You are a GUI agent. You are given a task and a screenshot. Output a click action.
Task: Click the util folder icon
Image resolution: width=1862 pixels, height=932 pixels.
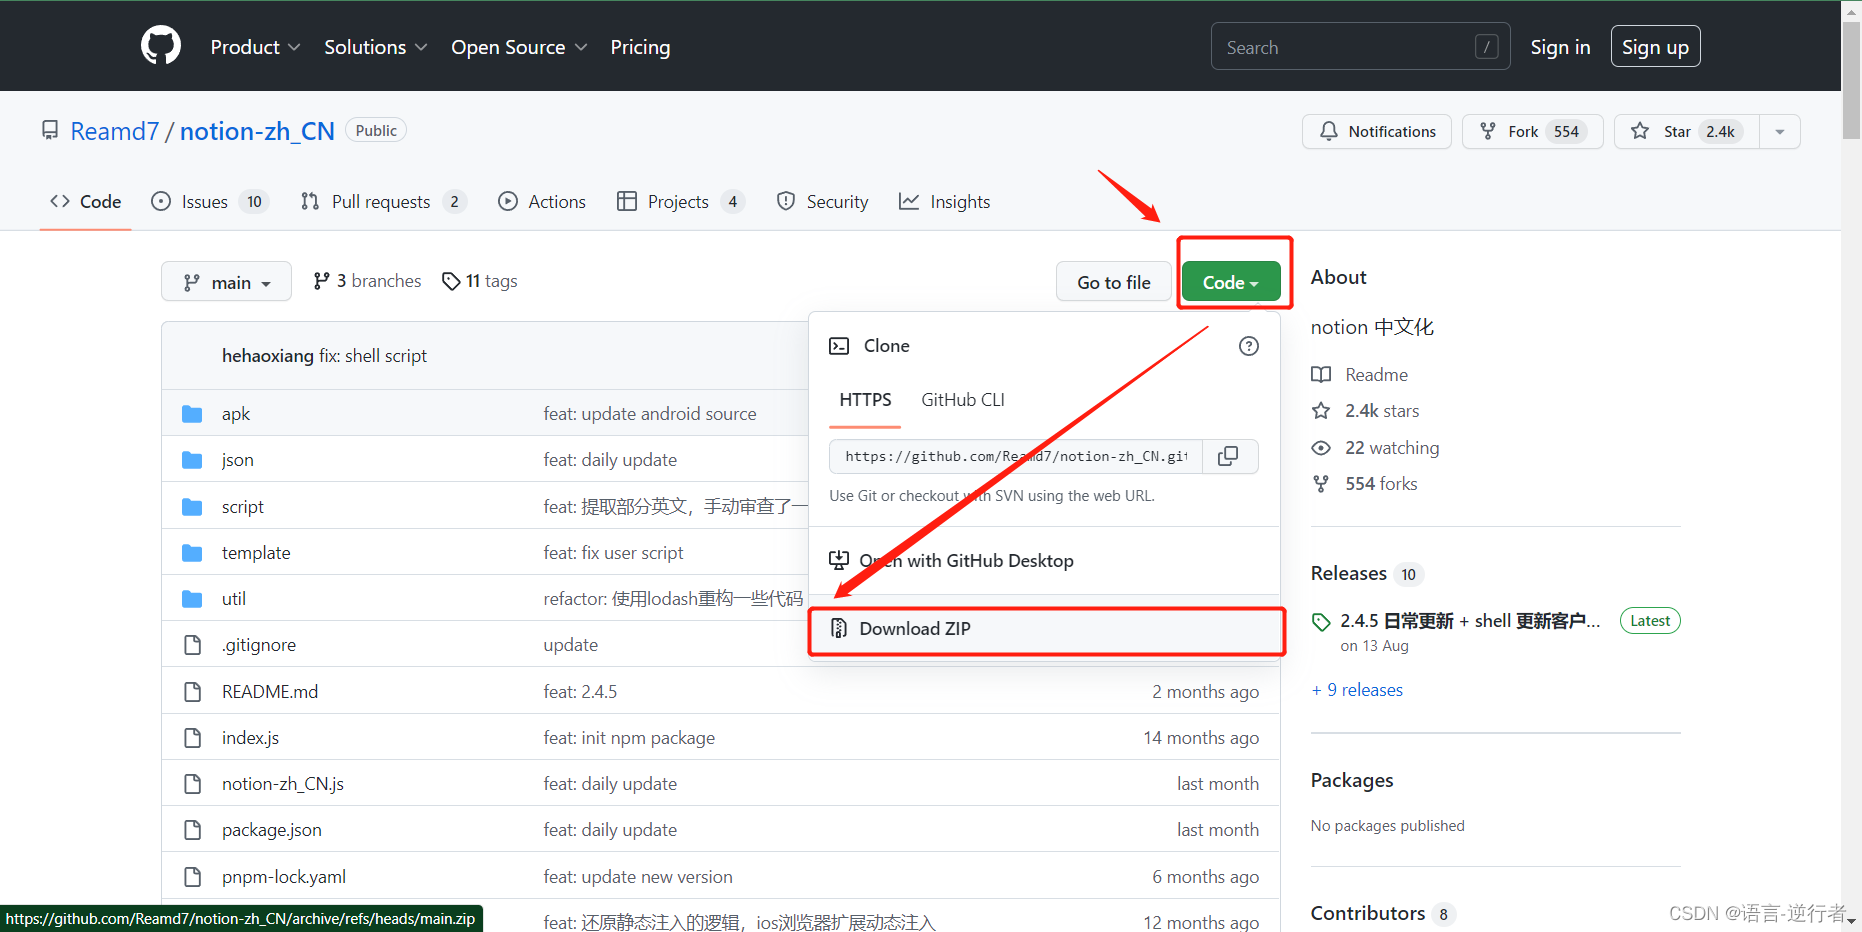click(x=192, y=599)
